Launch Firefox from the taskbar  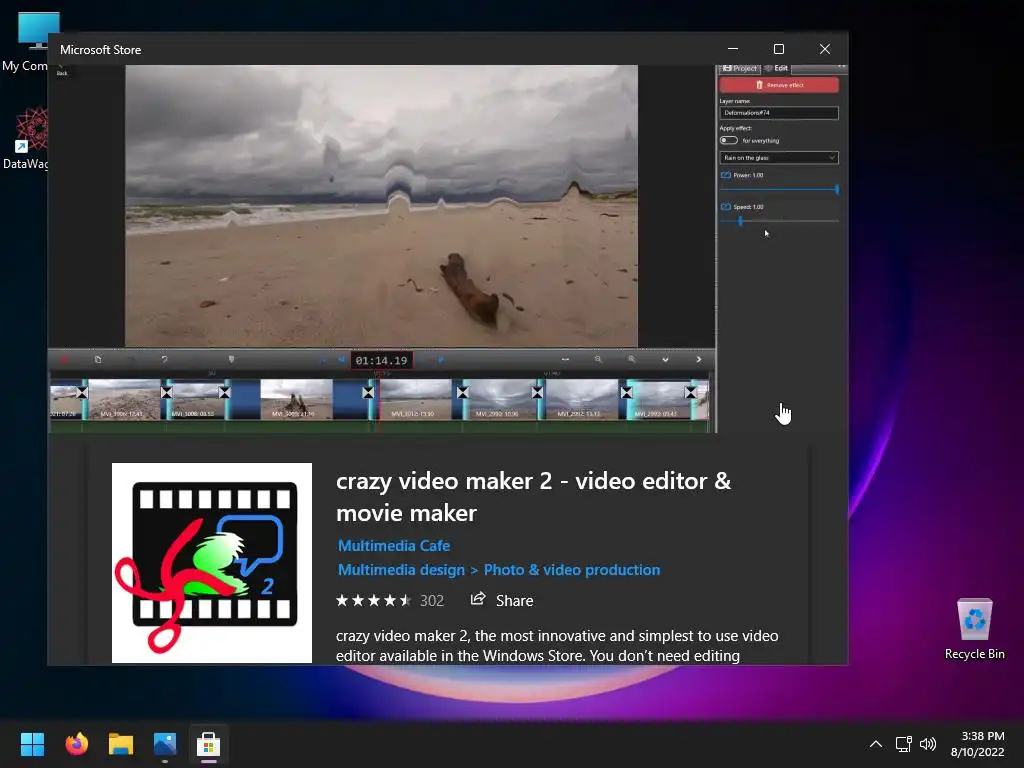click(76, 744)
